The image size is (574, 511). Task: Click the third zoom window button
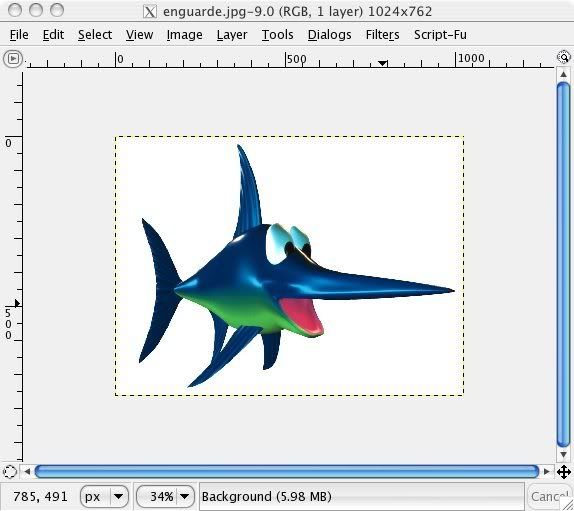[x=57, y=10]
